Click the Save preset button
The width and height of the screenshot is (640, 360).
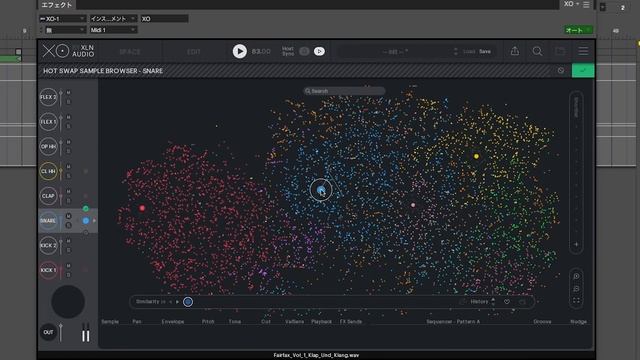[x=485, y=51]
